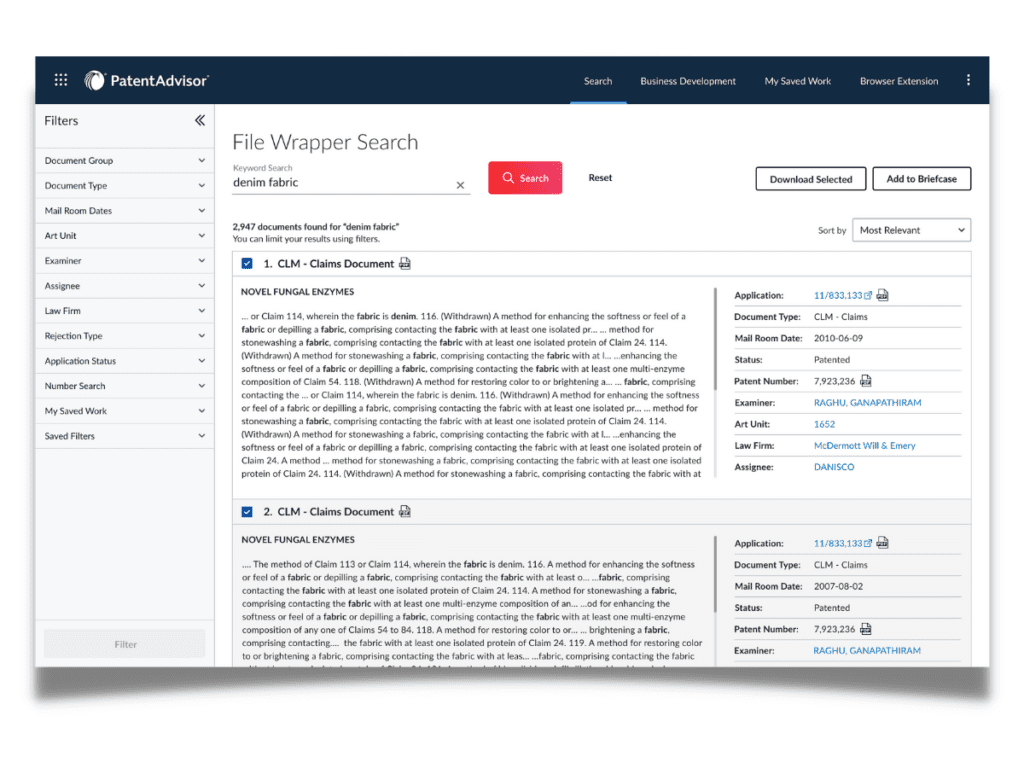Open the Sort by Most Relevant dropdown

pyautogui.click(x=911, y=229)
